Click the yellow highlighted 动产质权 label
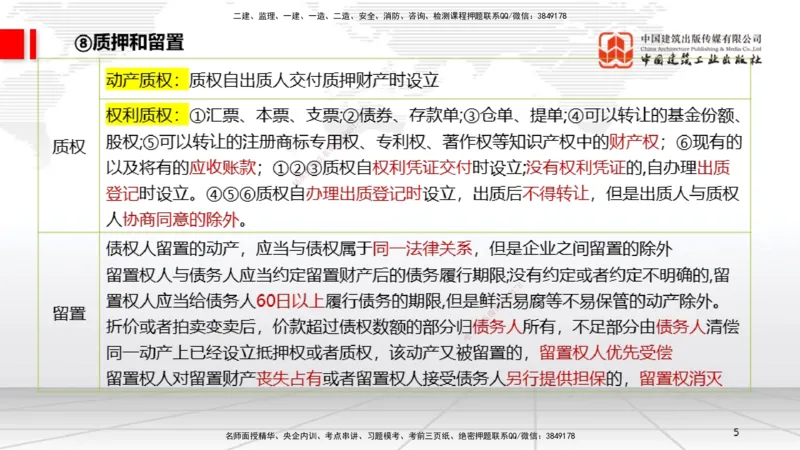This screenshot has width=800, height=450. click(146, 80)
